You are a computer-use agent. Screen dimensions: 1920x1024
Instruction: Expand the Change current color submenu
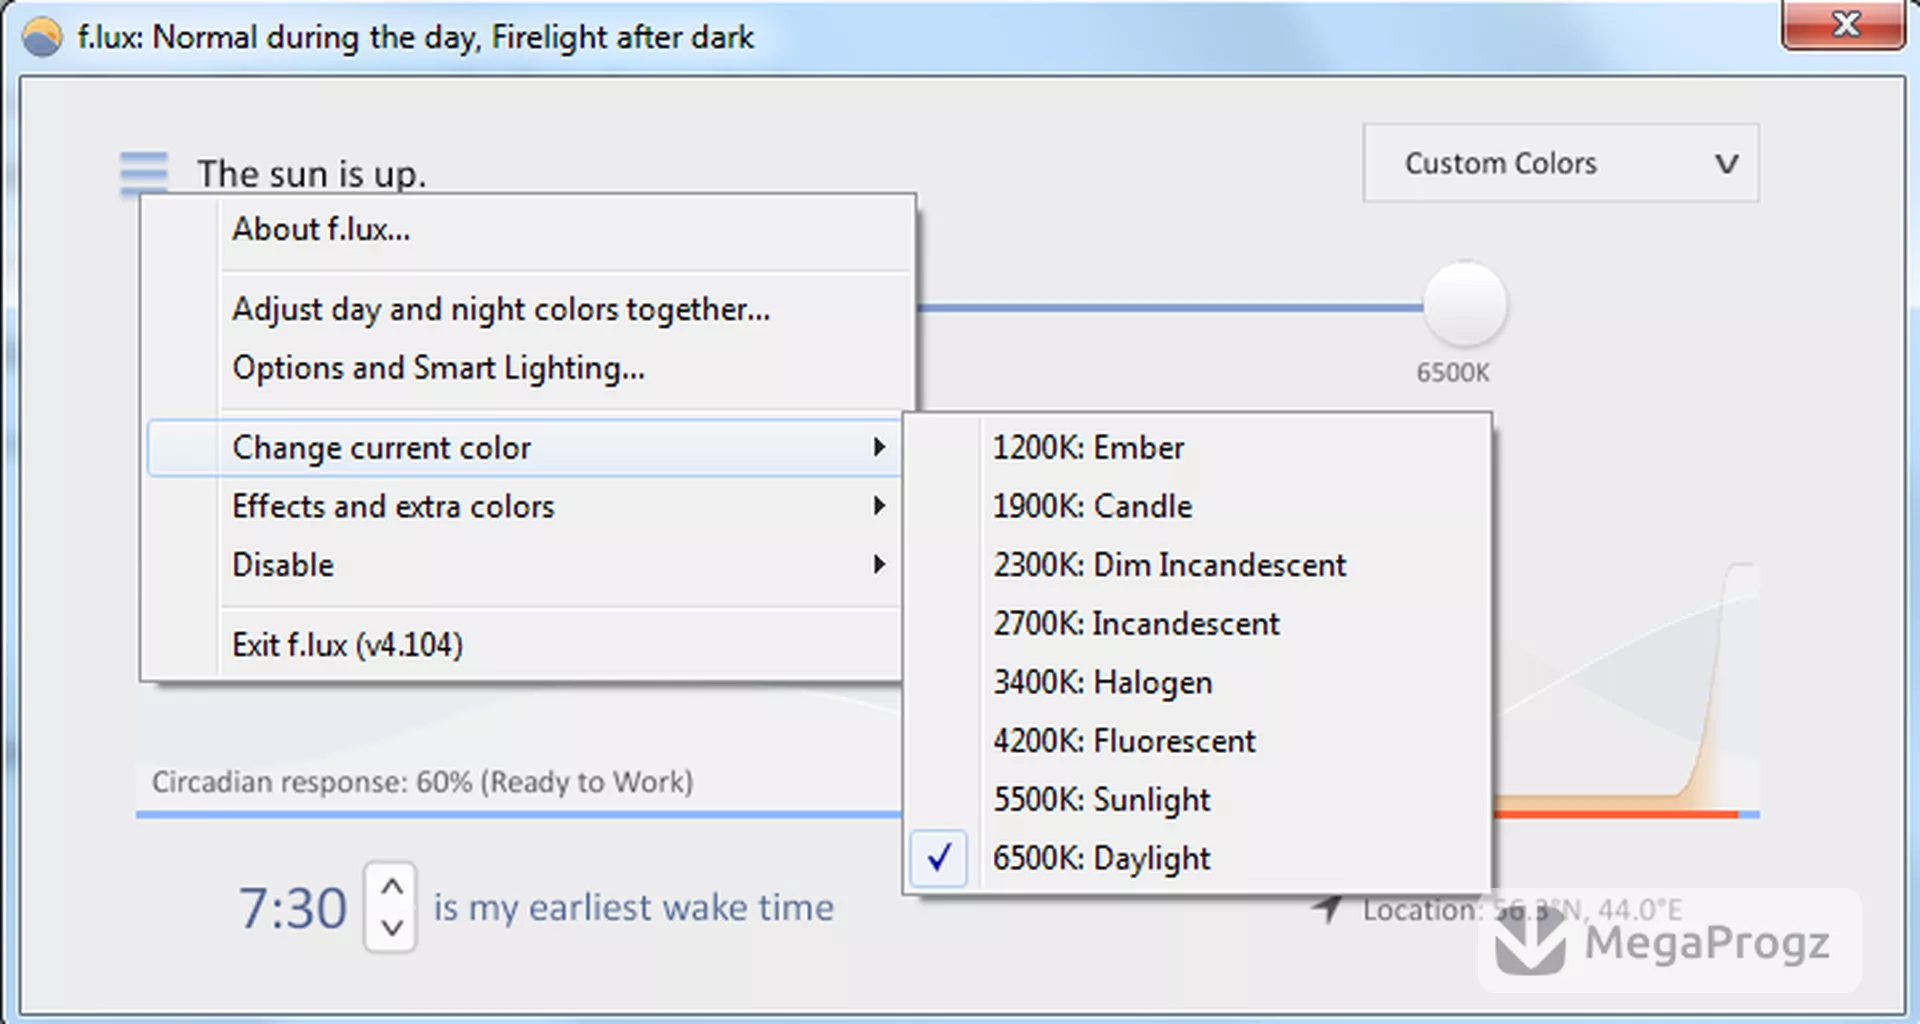click(524, 447)
